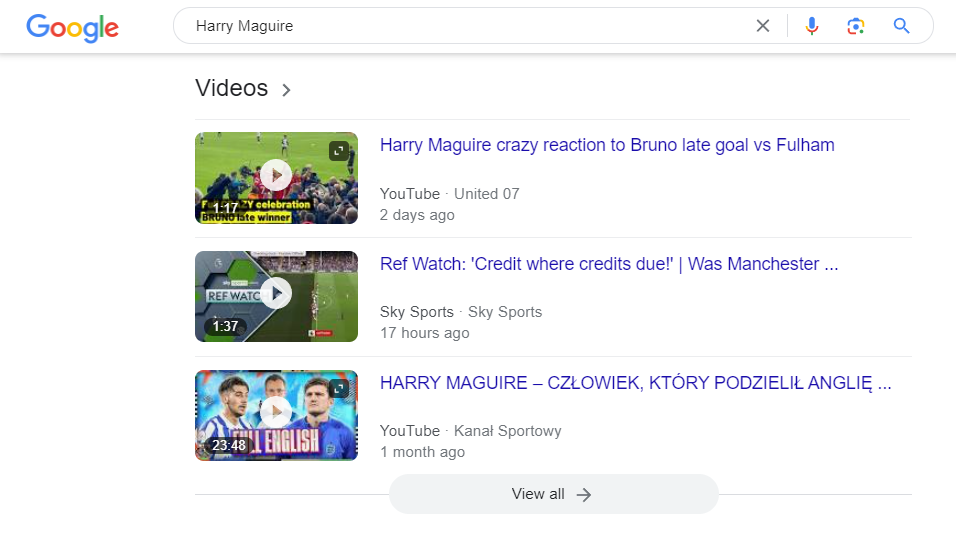
Task: Start voice search with the microphone icon
Action: pyautogui.click(x=812, y=26)
